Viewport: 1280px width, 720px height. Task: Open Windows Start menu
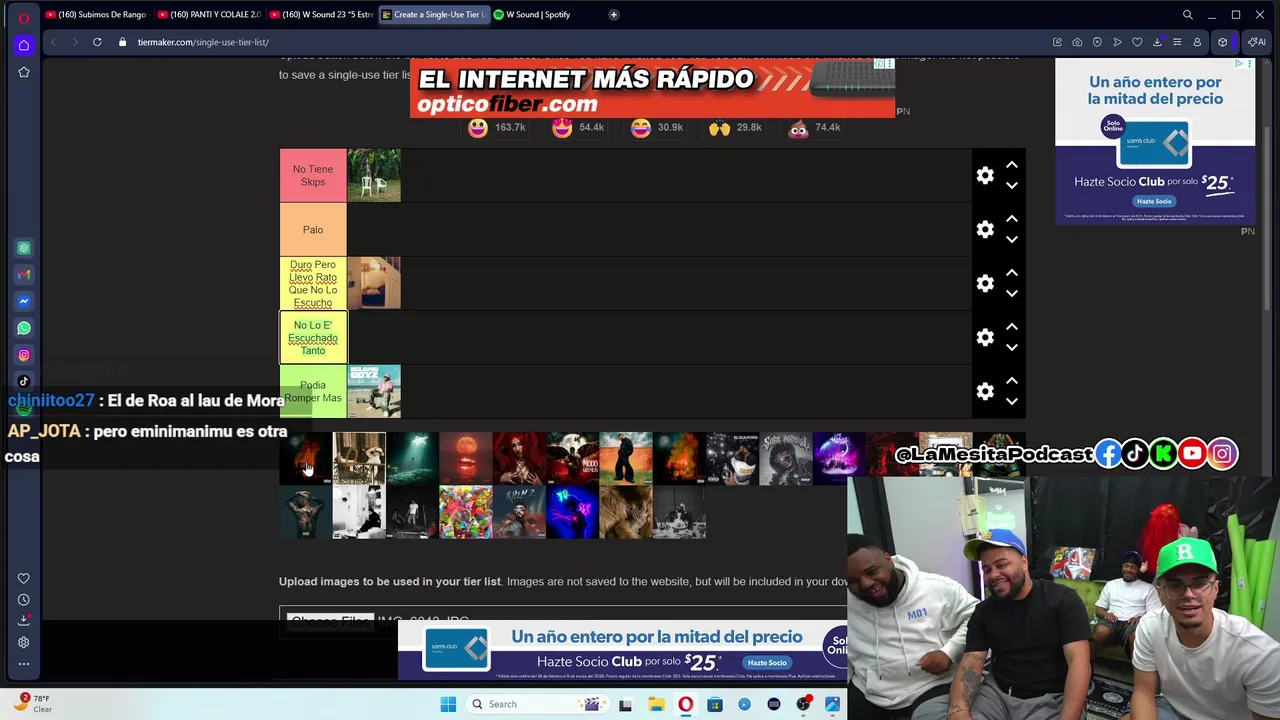coord(448,704)
